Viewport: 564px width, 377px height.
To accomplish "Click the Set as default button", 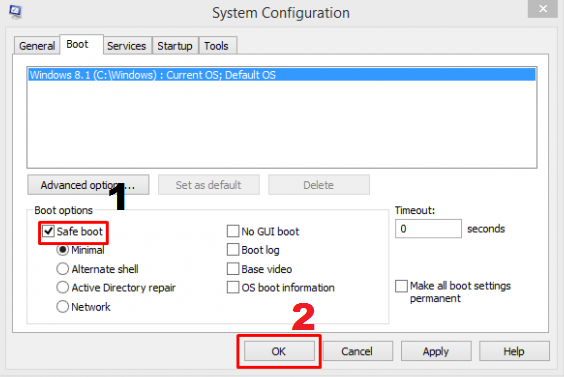I will pos(209,185).
